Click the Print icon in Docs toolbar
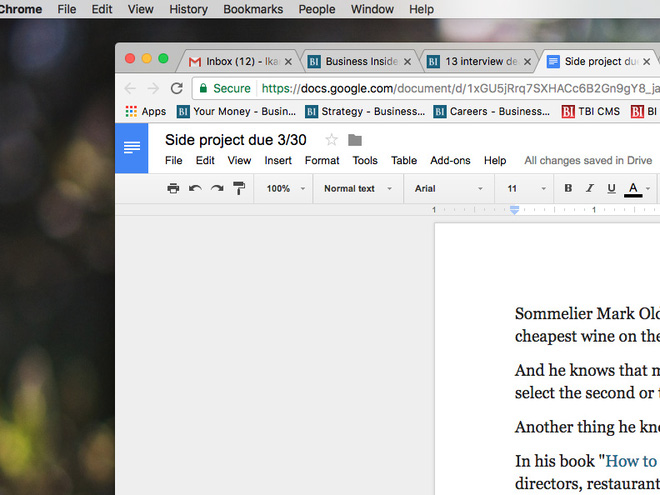This screenshot has height=495, width=660. tap(173, 188)
